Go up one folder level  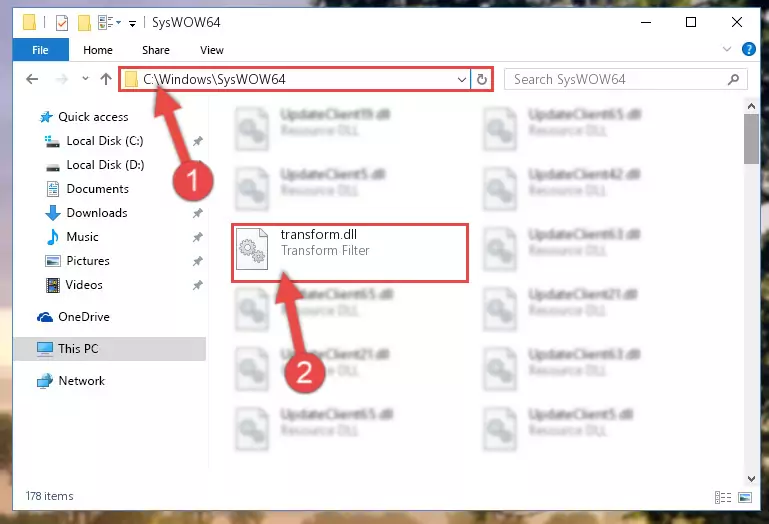coord(105,79)
